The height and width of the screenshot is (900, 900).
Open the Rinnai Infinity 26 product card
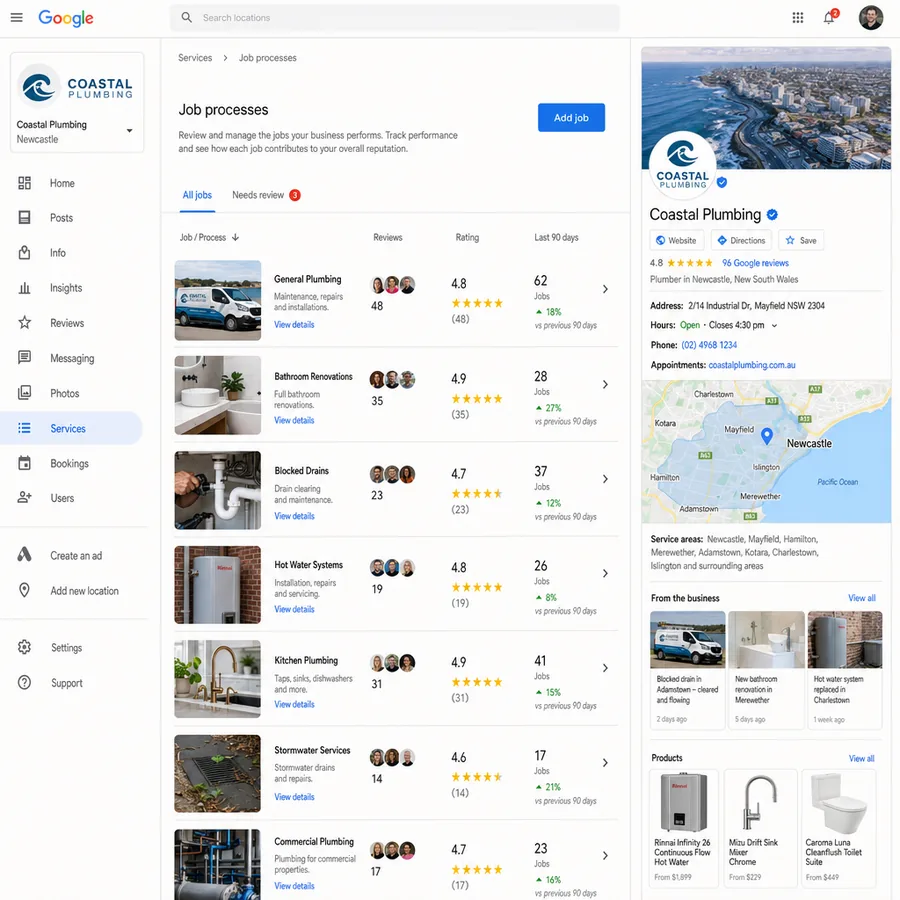[x=684, y=828]
